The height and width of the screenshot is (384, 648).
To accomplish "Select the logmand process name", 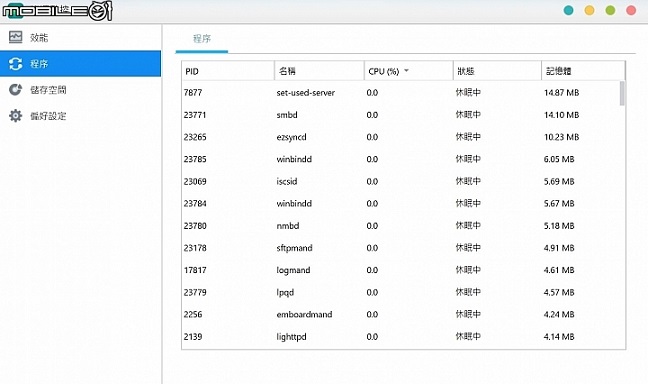I will pyautogui.click(x=293, y=270).
